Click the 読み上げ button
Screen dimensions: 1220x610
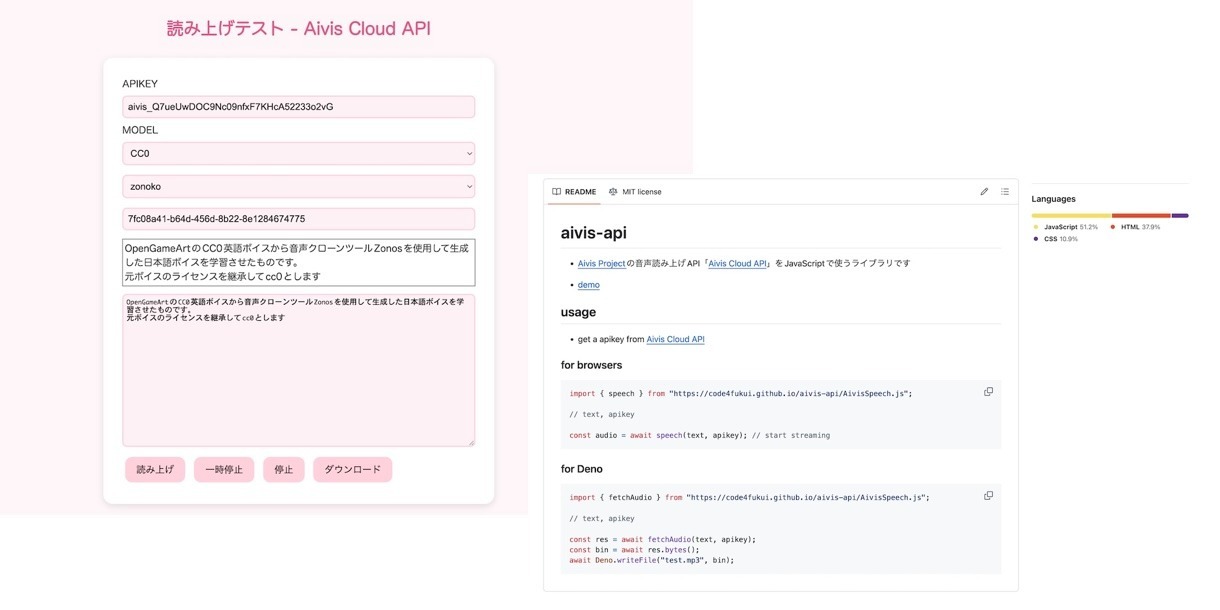click(x=155, y=470)
